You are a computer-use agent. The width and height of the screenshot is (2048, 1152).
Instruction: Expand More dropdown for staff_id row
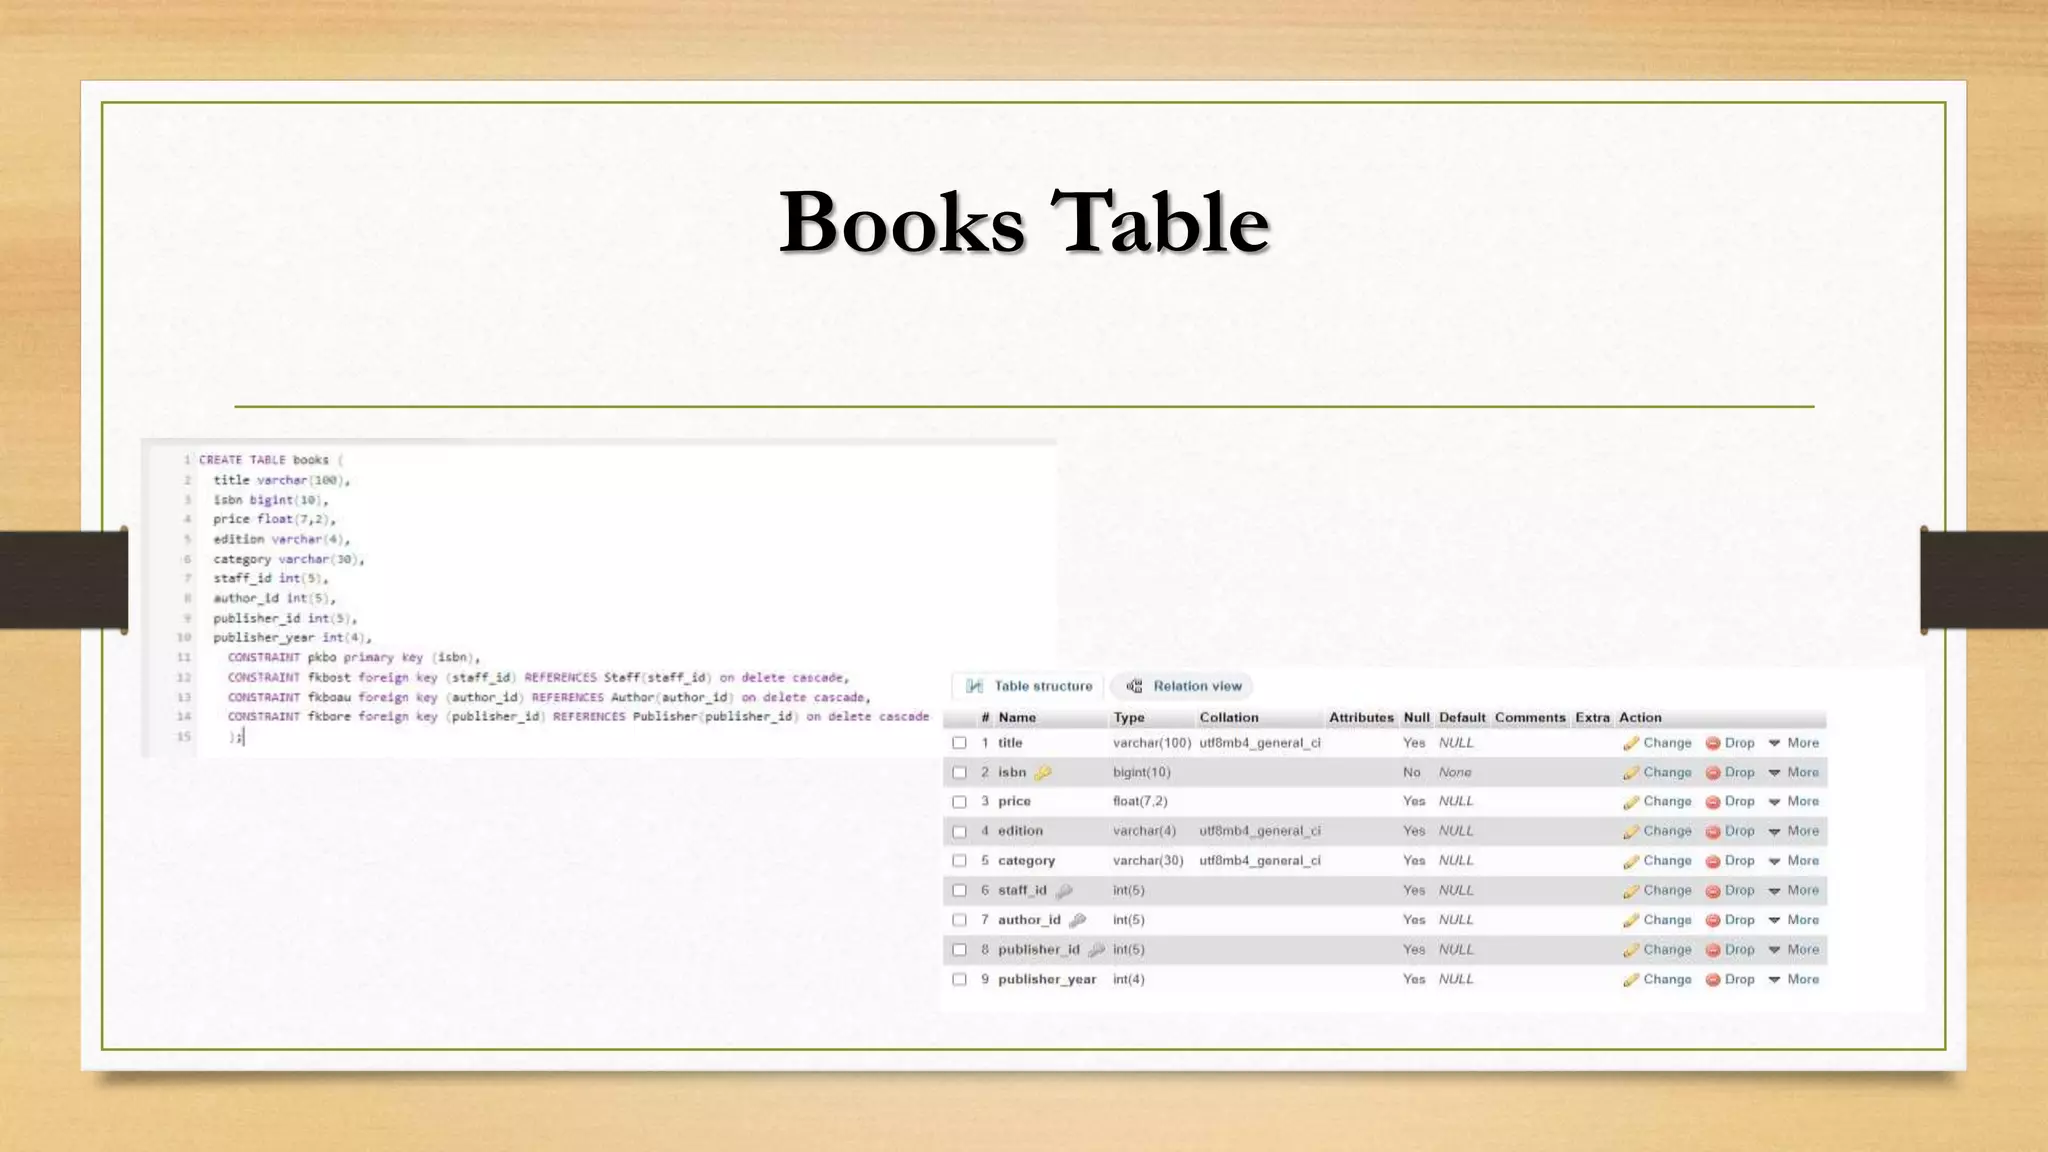point(1794,890)
